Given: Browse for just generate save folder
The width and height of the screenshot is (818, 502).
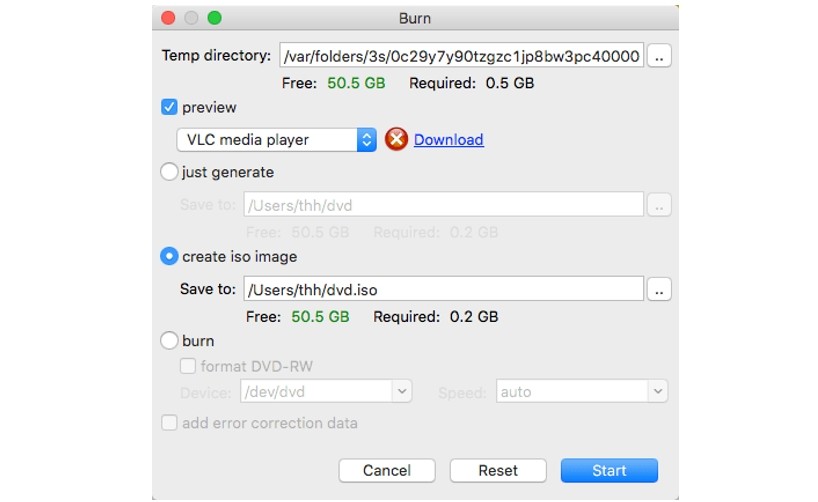Looking at the screenshot, I should [659, 205].
